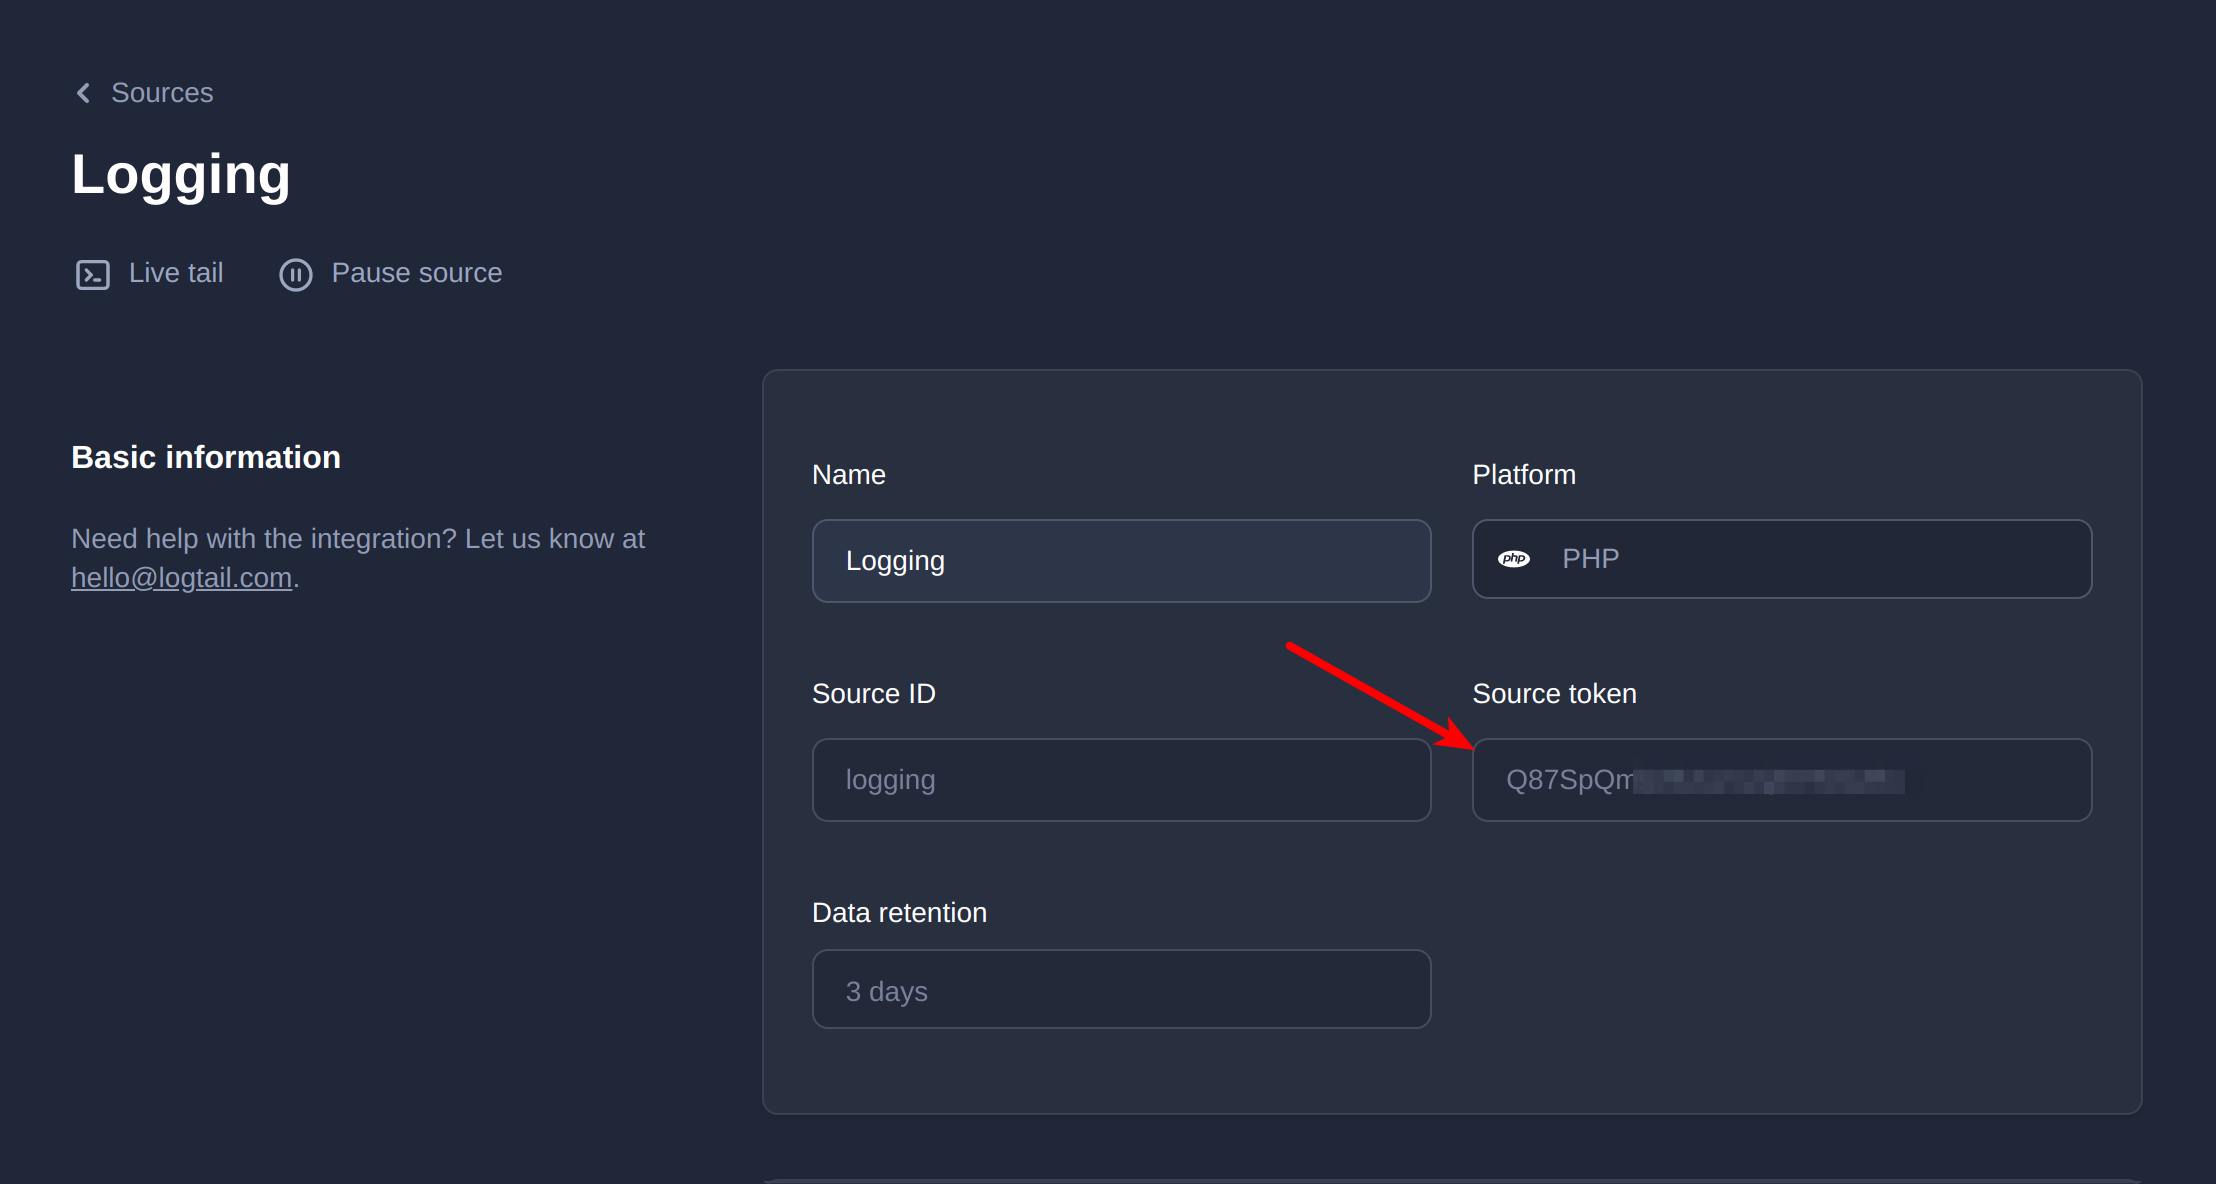Click the pause-circle icon beside Pause source
Screen dimensions: 2216x1184
point(296,274)
